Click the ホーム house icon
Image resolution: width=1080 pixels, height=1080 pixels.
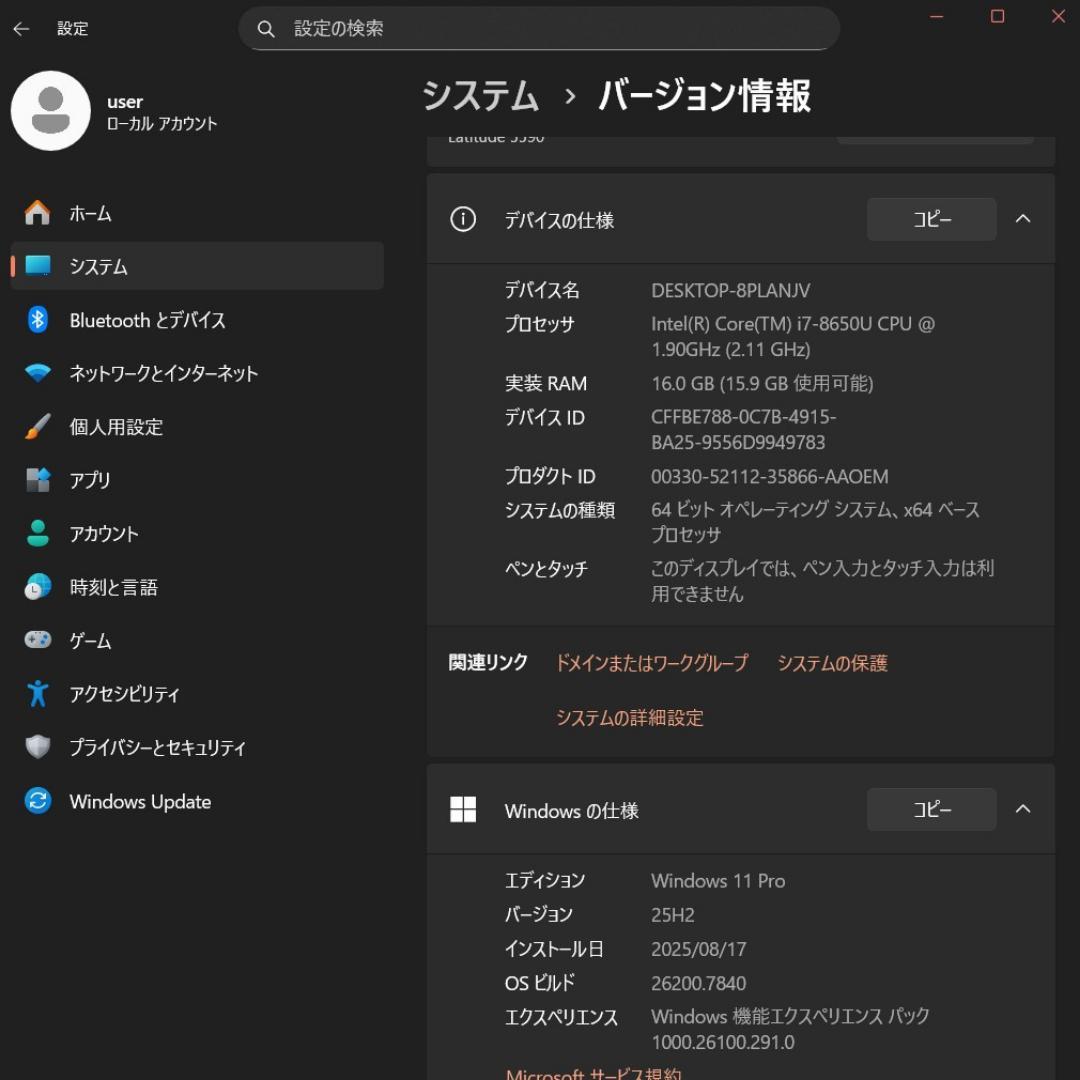pos(37,213)
